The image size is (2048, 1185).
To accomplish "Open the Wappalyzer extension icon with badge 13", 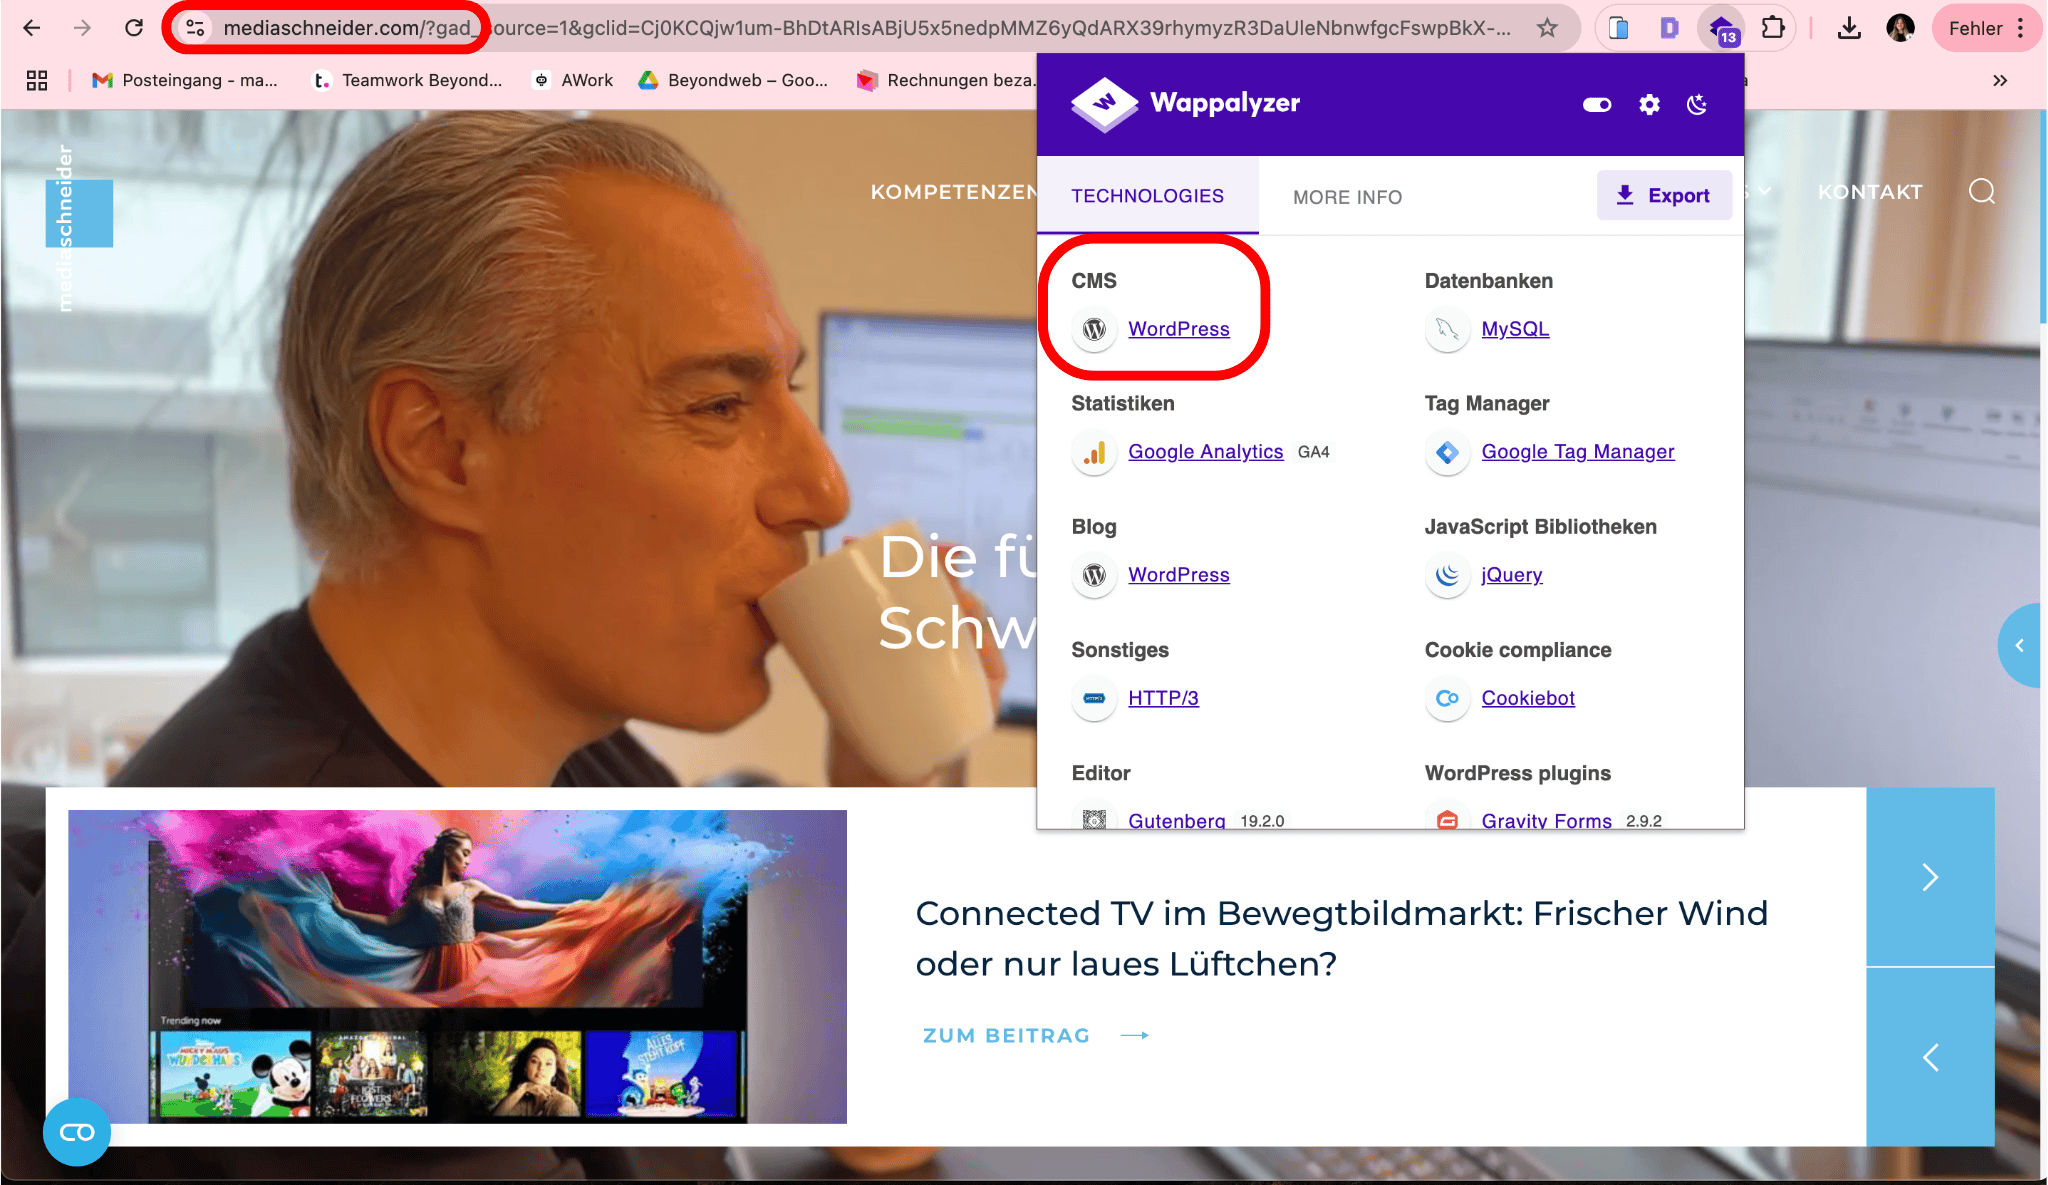I will coord(1722,29).
